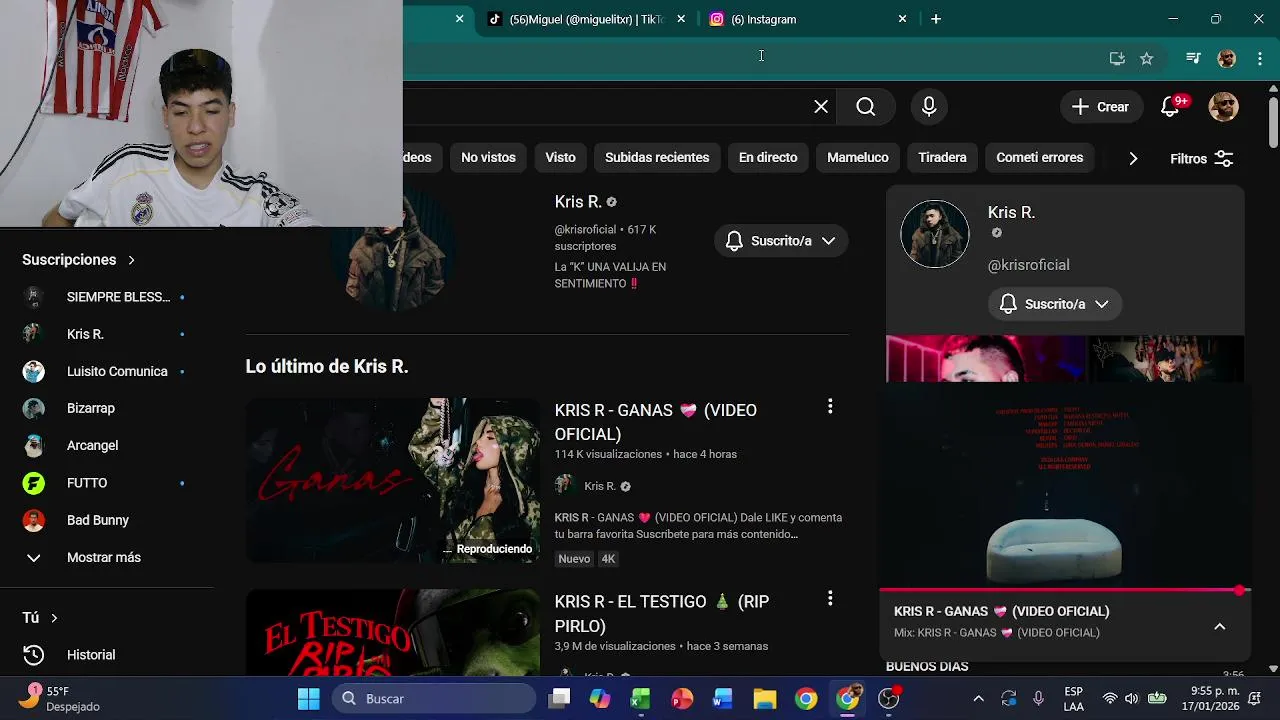Open OBS Studio from the taskbar
The image size is (1280, 720).
(888, 699)
